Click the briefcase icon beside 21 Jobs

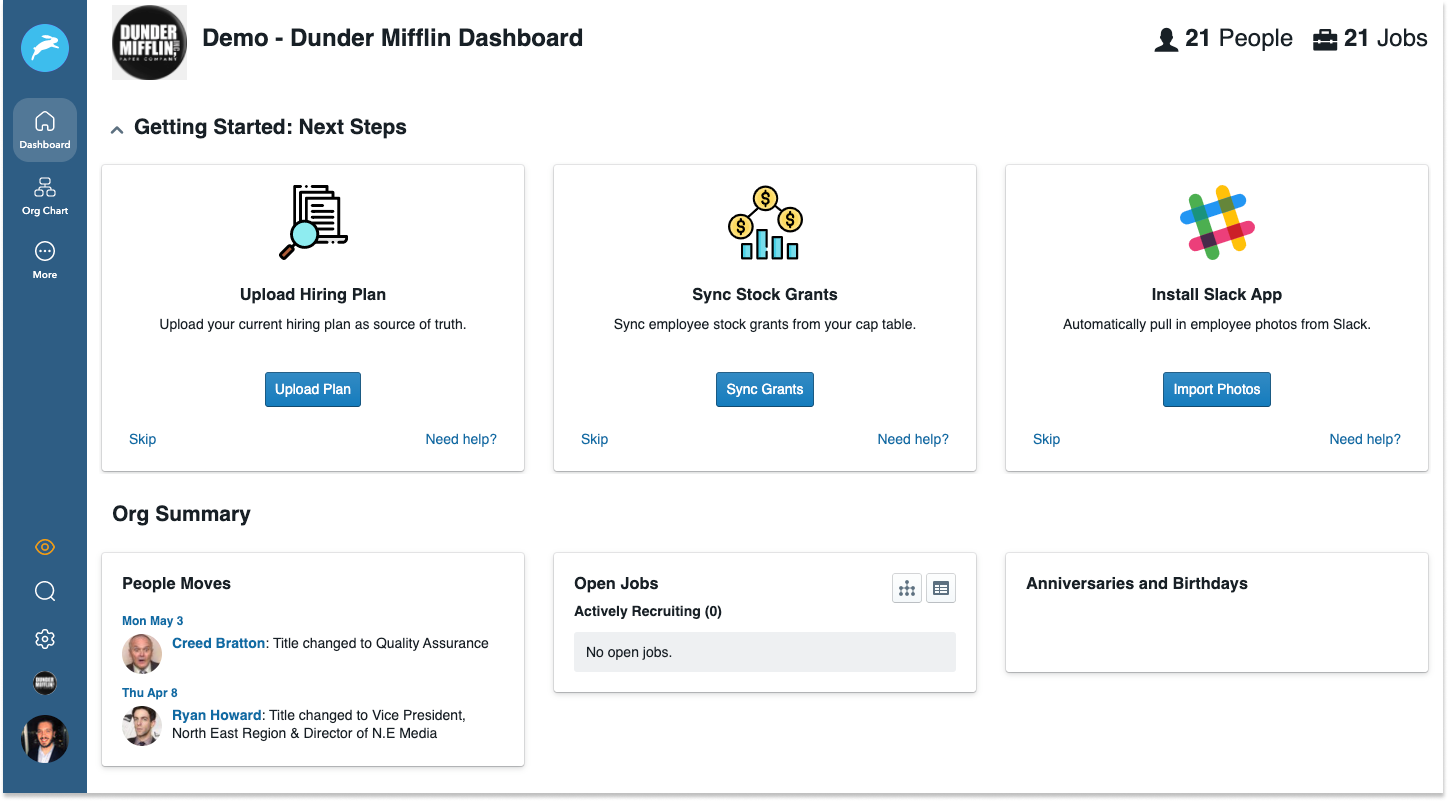[x=1325, y=40]
